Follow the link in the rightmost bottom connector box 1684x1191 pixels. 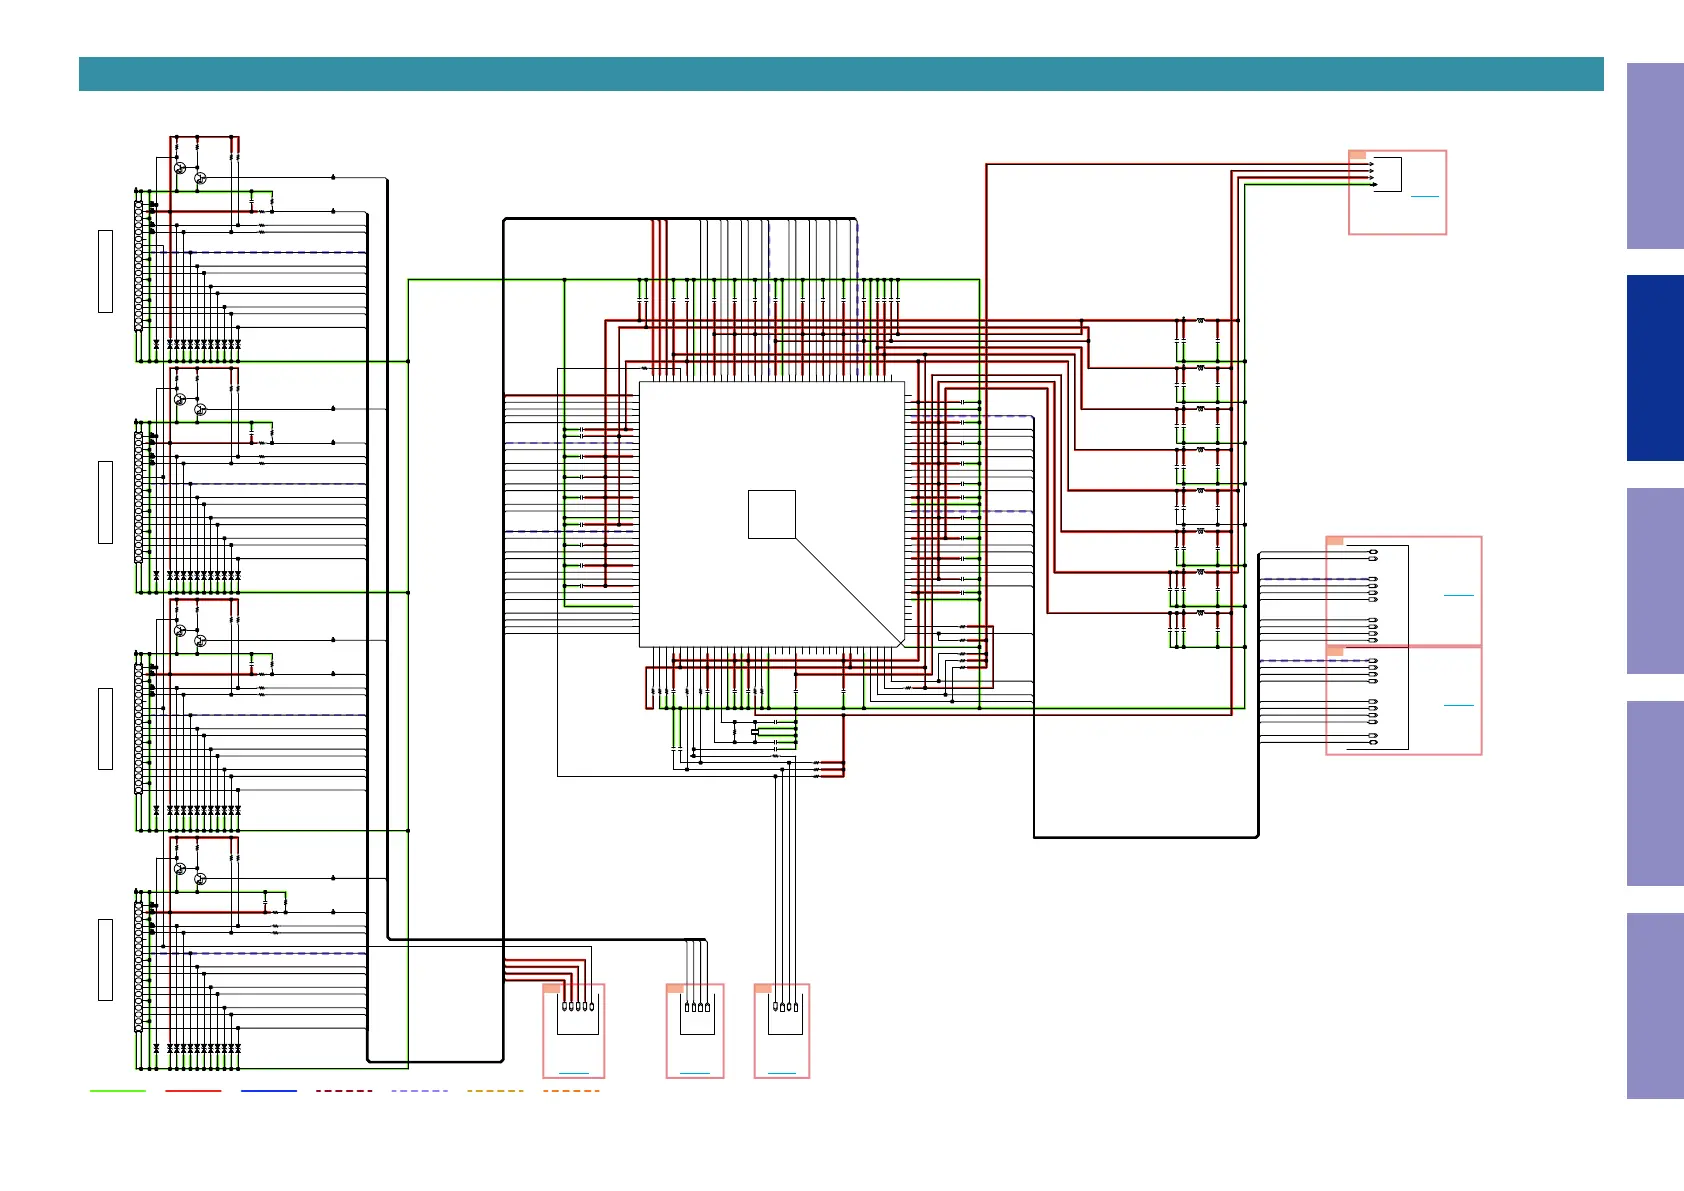[782, 1073]
